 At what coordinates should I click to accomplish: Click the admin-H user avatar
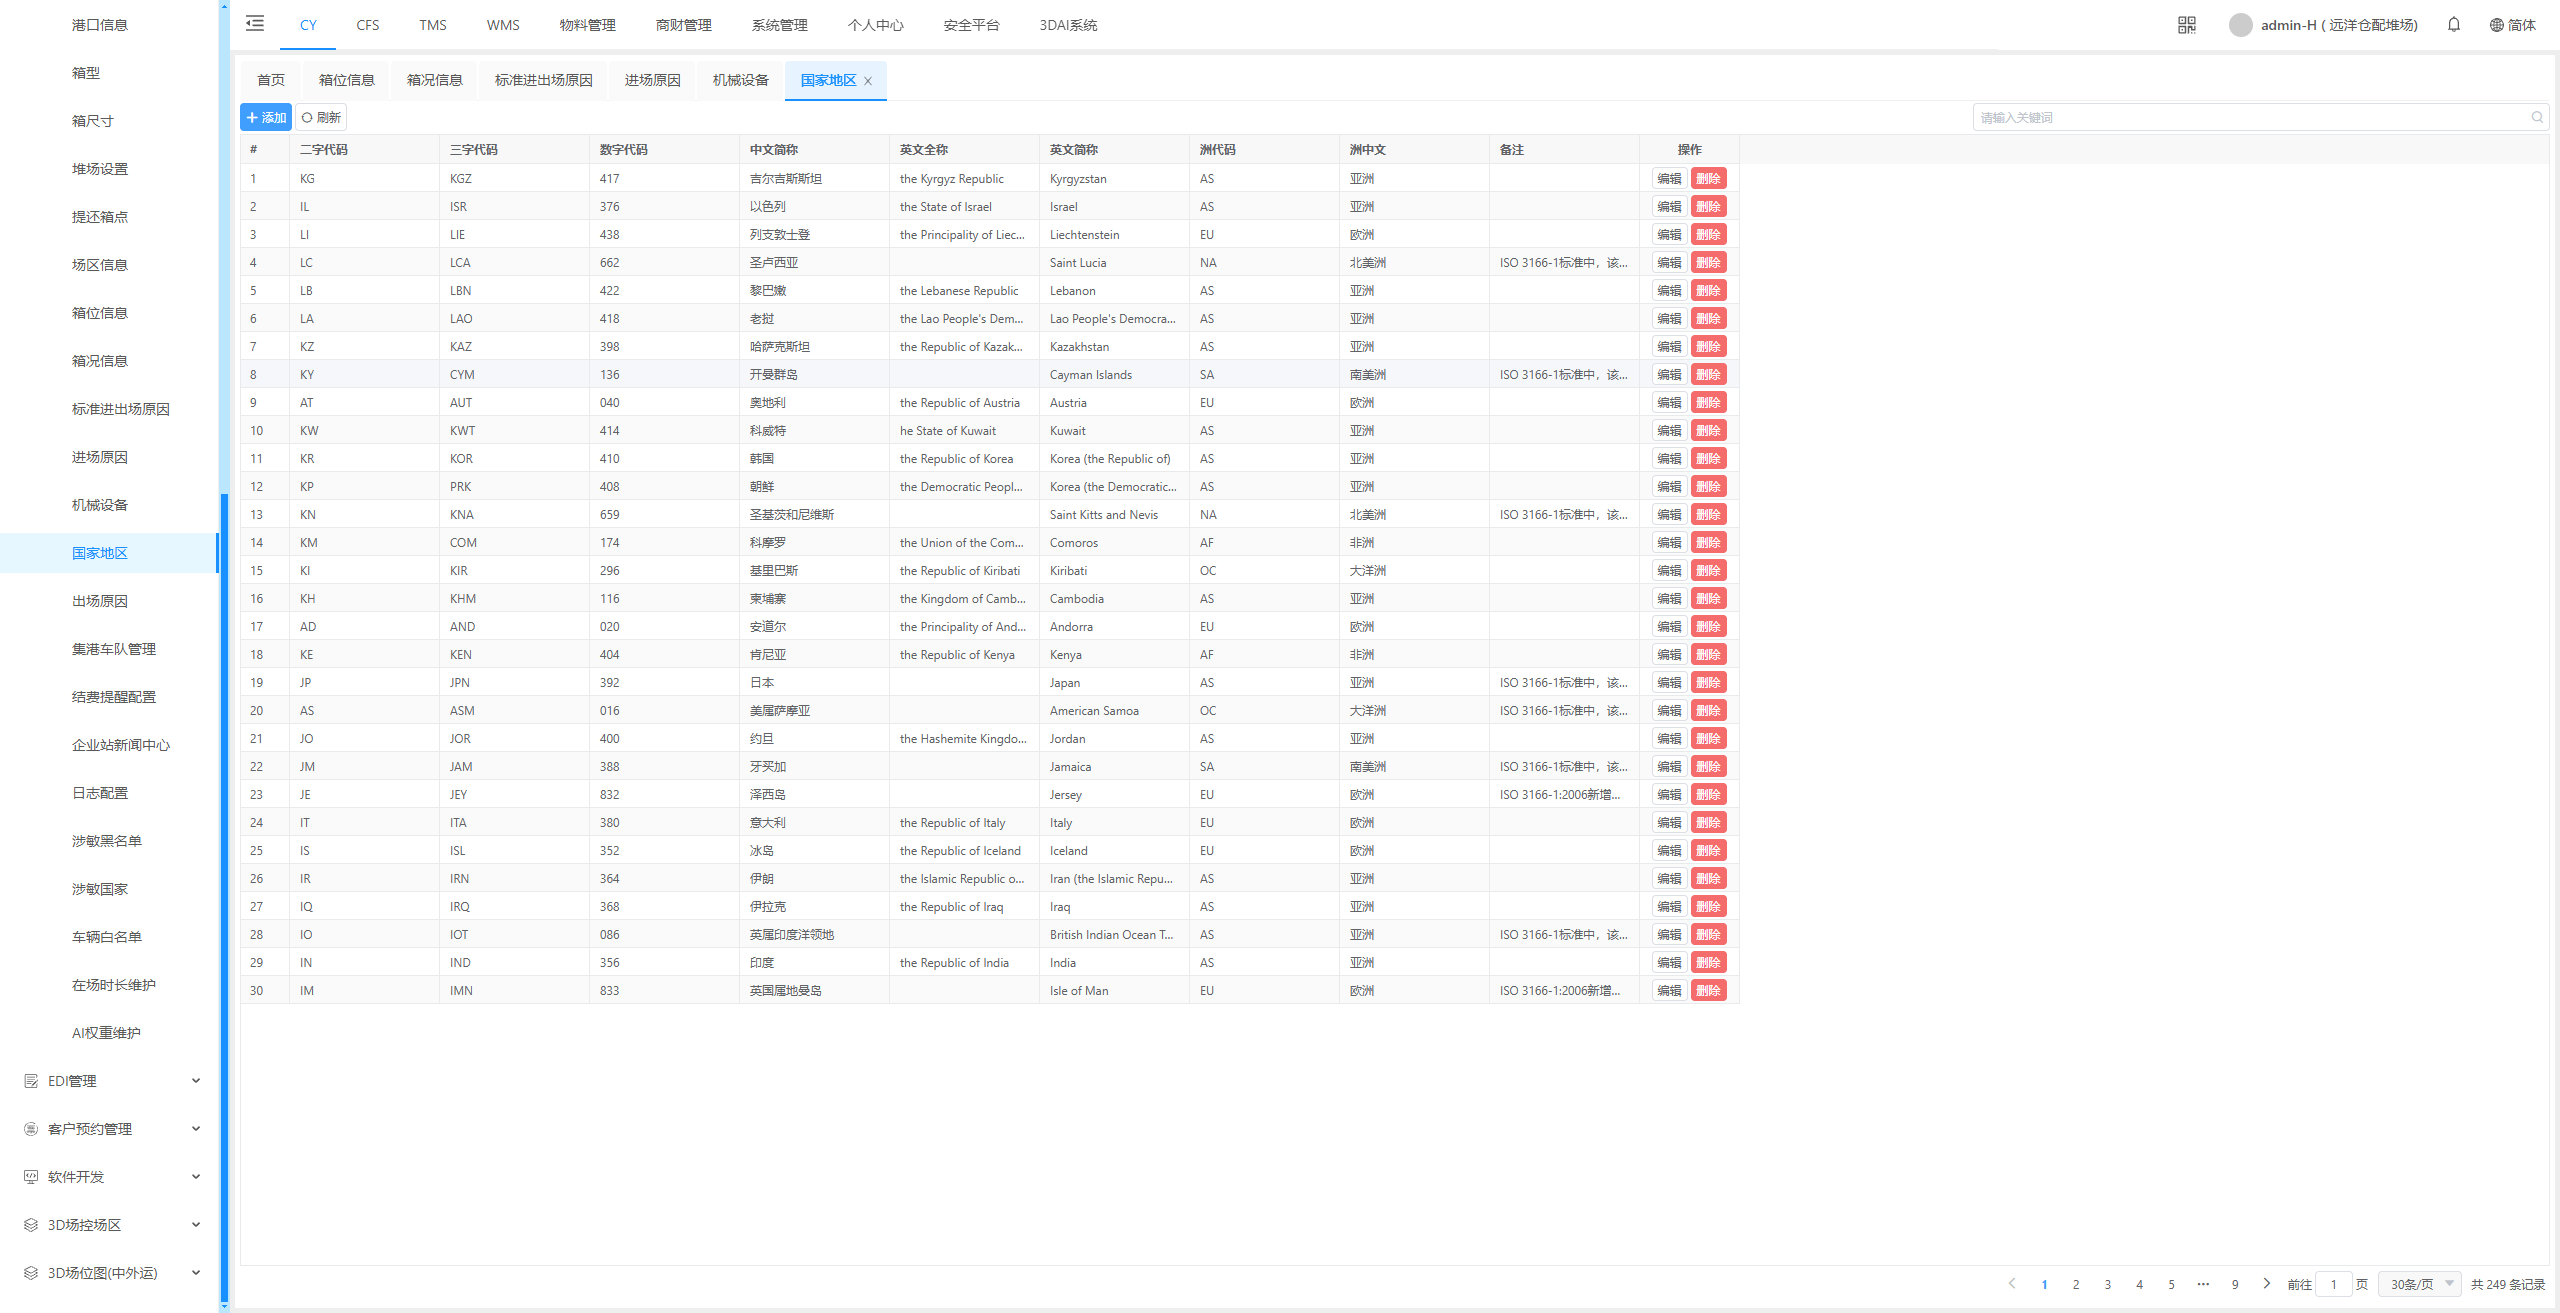tap(2240, 25)
